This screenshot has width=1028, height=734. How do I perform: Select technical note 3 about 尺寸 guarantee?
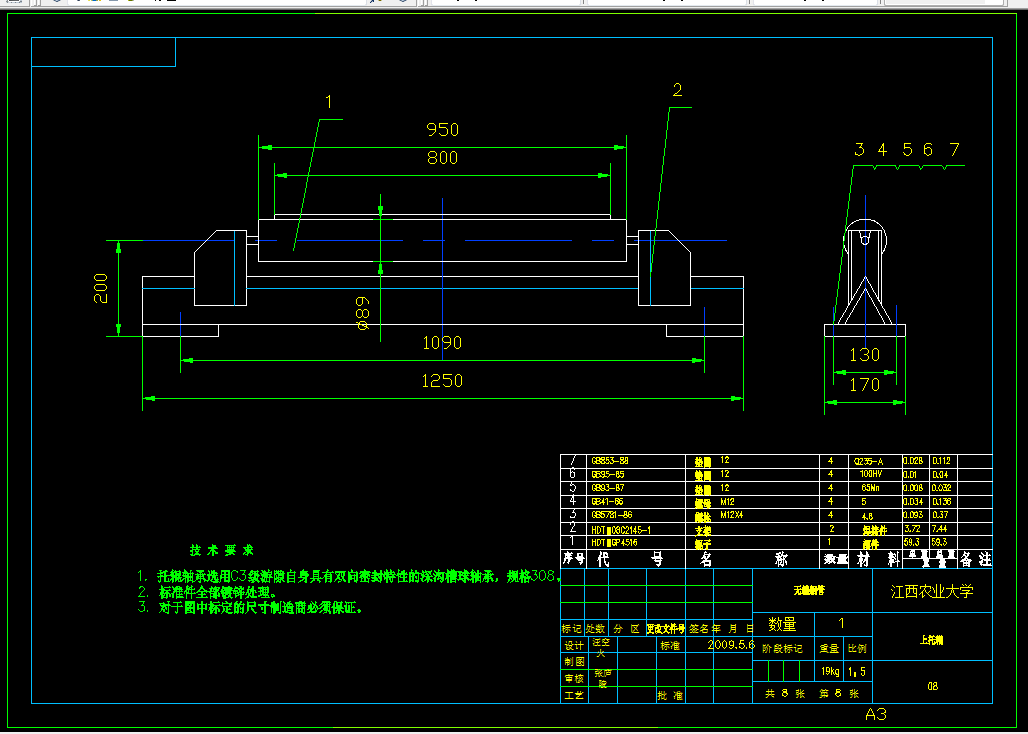pos(250,608)
